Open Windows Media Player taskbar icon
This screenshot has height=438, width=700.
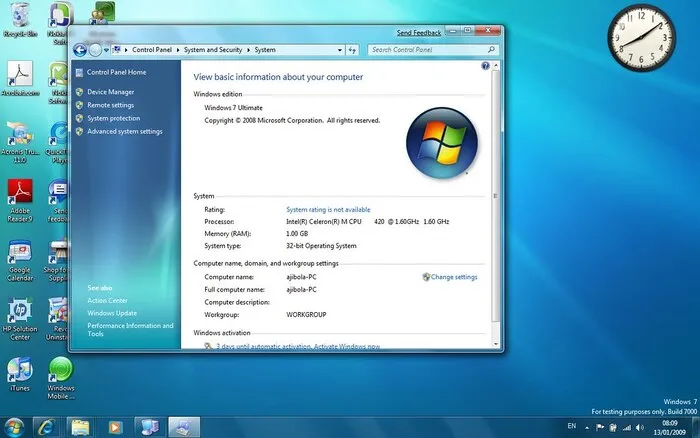tap(115, 428)
